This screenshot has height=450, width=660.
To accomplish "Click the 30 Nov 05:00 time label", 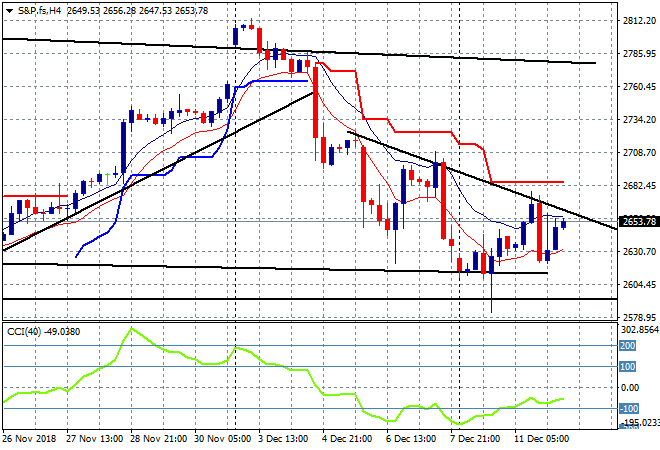I will [x=223, y=439].
